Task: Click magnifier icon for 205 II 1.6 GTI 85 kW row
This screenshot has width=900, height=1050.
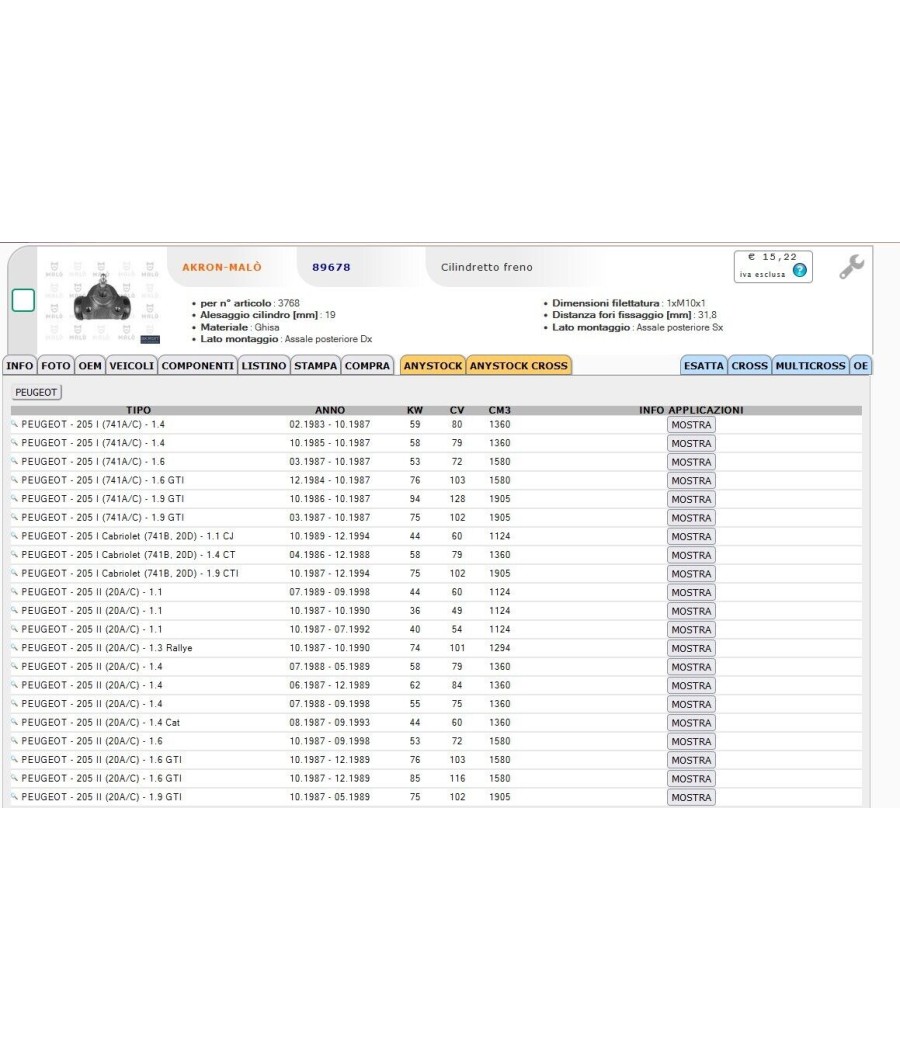Action: point(14,778)
